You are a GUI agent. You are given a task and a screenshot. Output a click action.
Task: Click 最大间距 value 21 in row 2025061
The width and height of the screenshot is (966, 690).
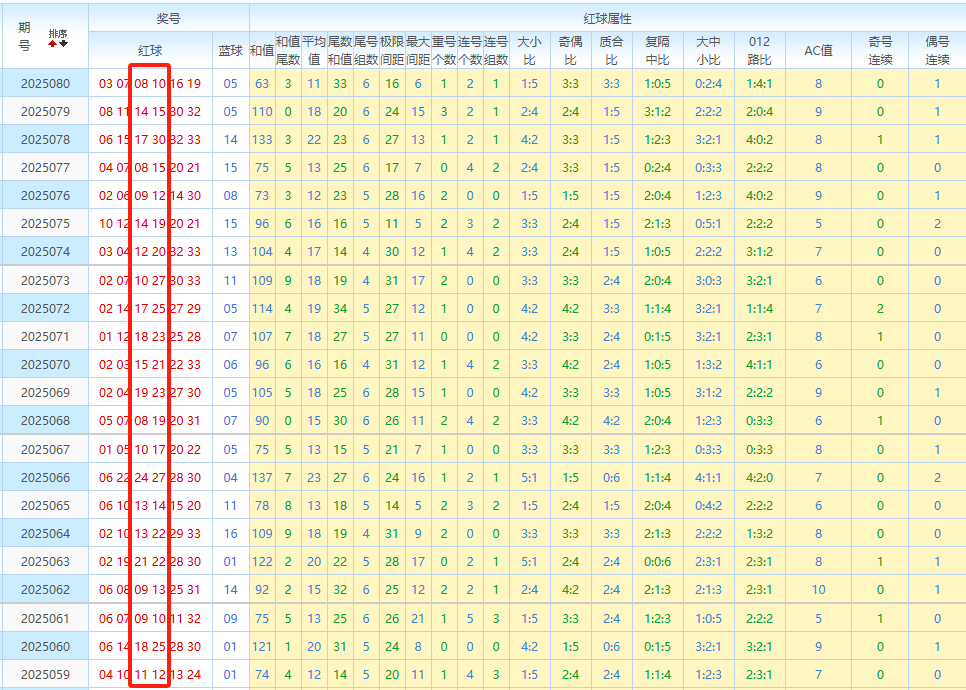pyautogui.click(x=418, y=619)
